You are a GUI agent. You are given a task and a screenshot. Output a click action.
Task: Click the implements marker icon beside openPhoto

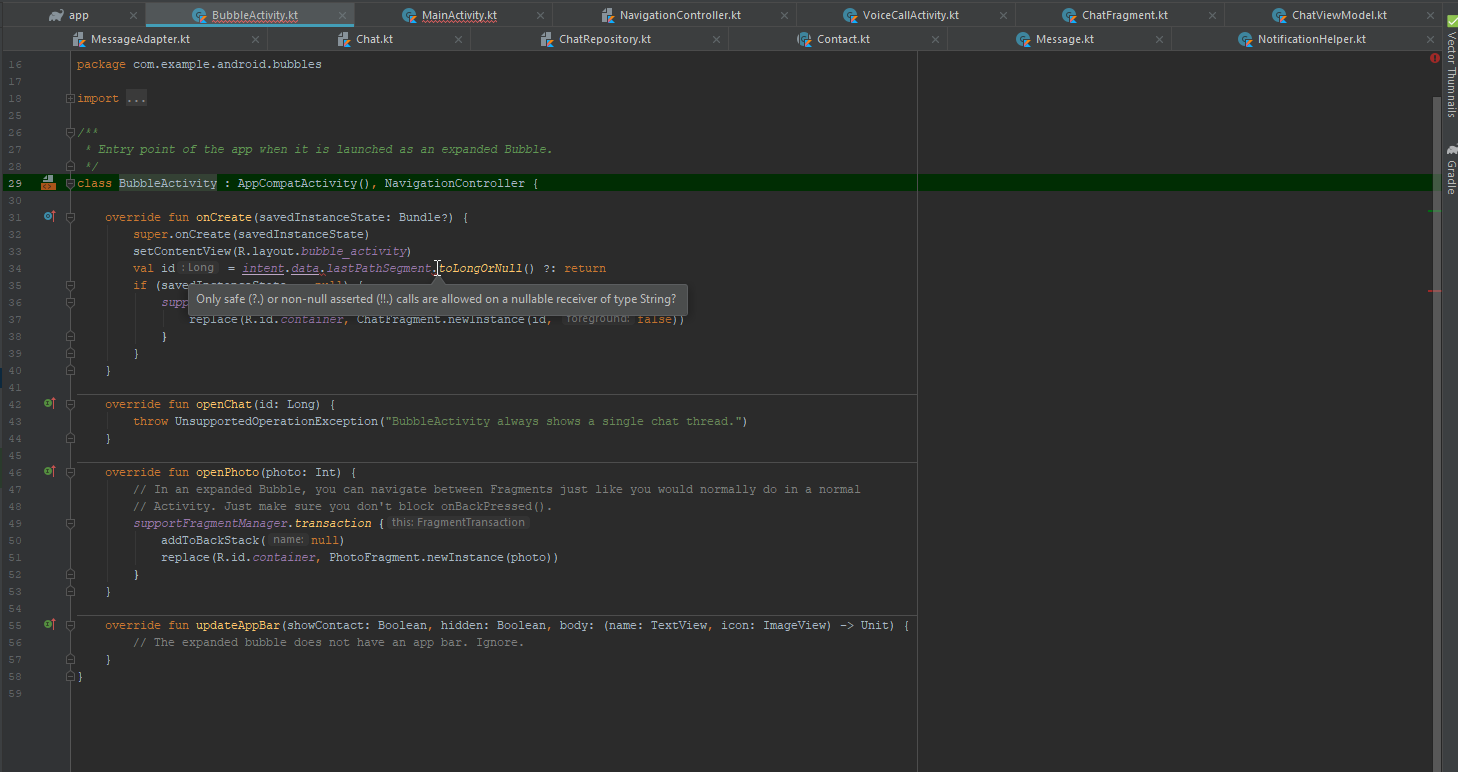tap(48, 471)
